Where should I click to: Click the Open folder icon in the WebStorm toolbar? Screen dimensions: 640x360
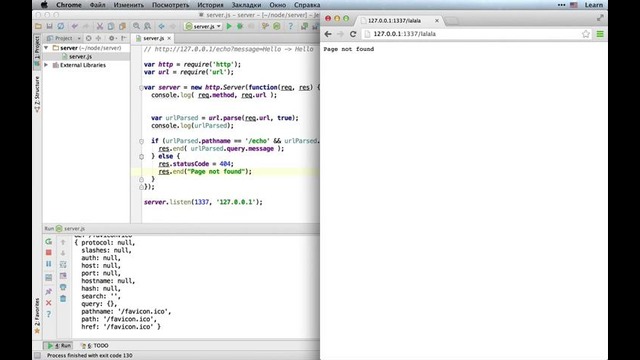(x=38, y=26)
